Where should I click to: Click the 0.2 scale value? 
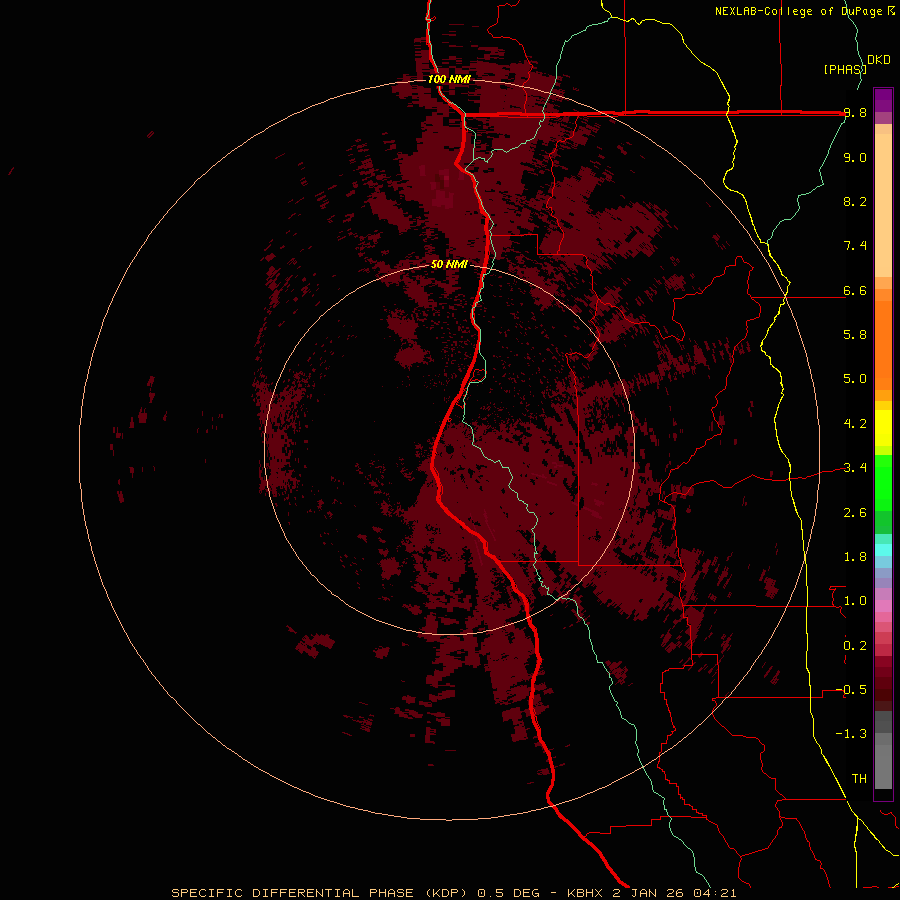click(x=855, y=646)
